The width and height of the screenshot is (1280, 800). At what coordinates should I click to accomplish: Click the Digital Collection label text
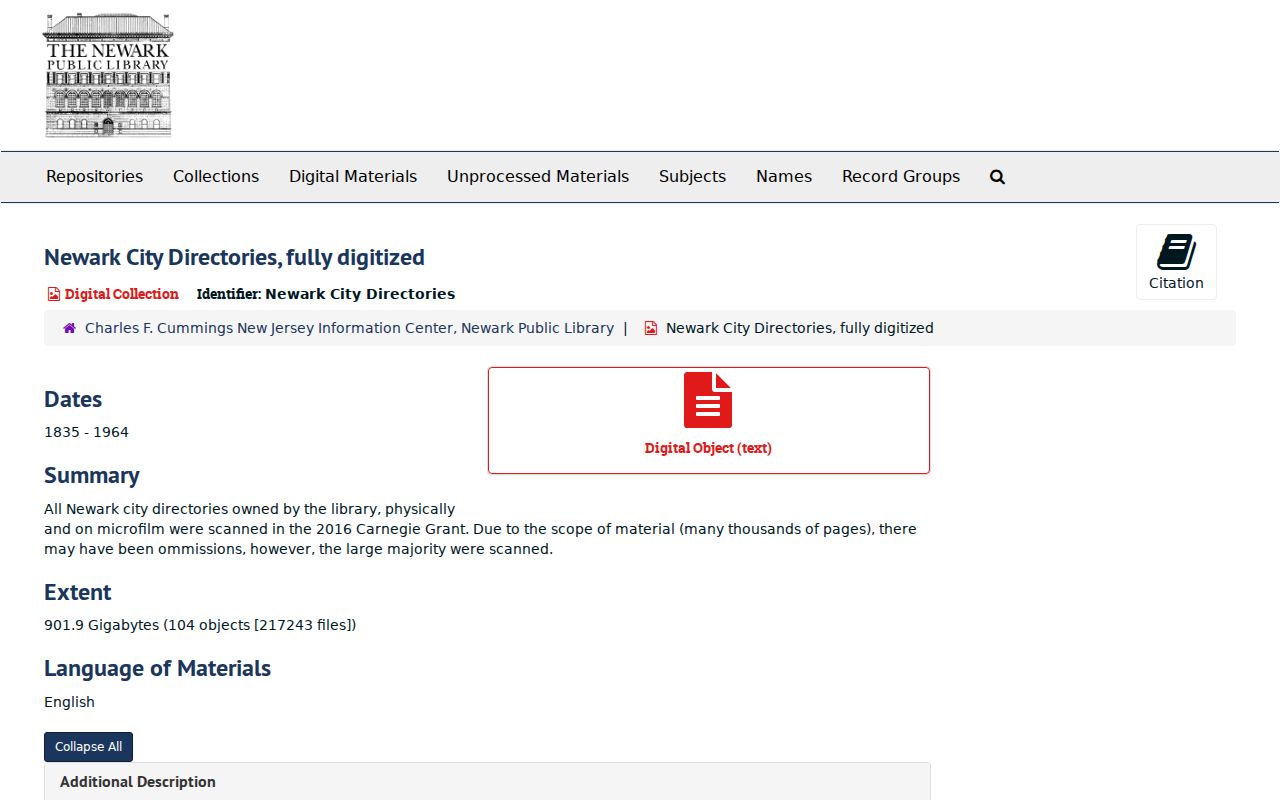coord(122,294)
